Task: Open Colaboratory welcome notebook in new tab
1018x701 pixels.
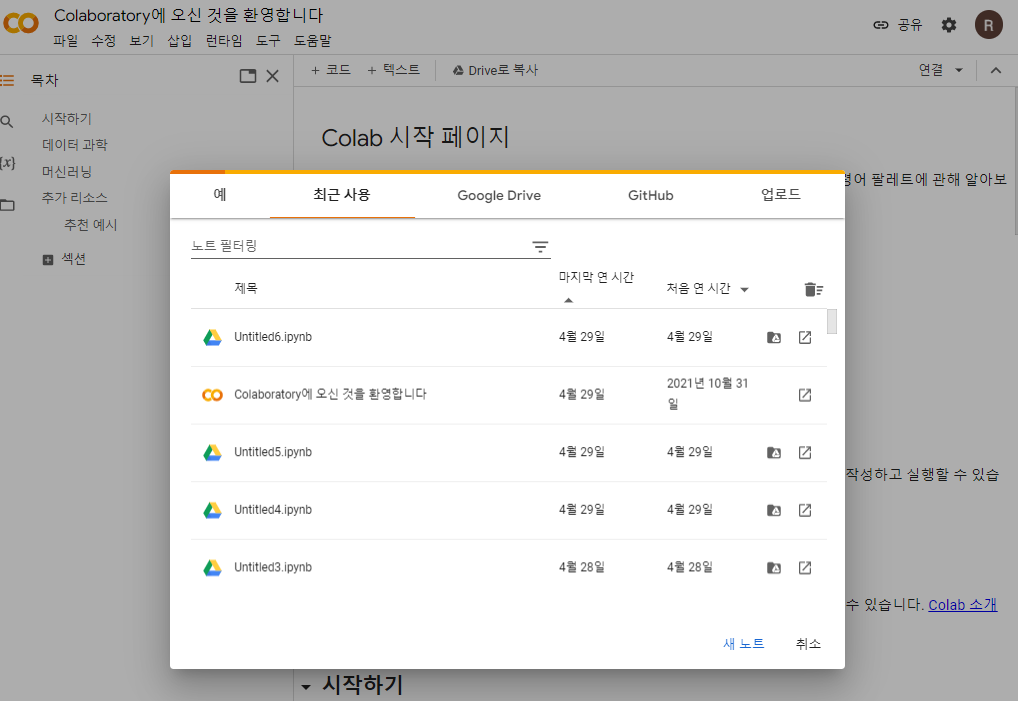Action: 805,395
